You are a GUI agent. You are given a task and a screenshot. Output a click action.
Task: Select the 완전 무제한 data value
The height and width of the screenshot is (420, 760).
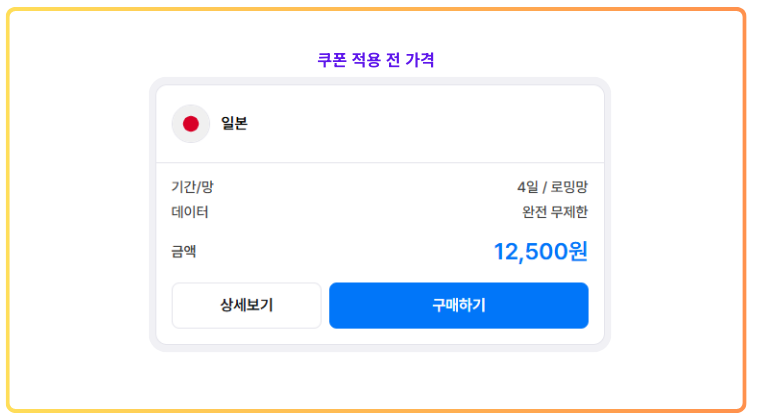point(555,212)
